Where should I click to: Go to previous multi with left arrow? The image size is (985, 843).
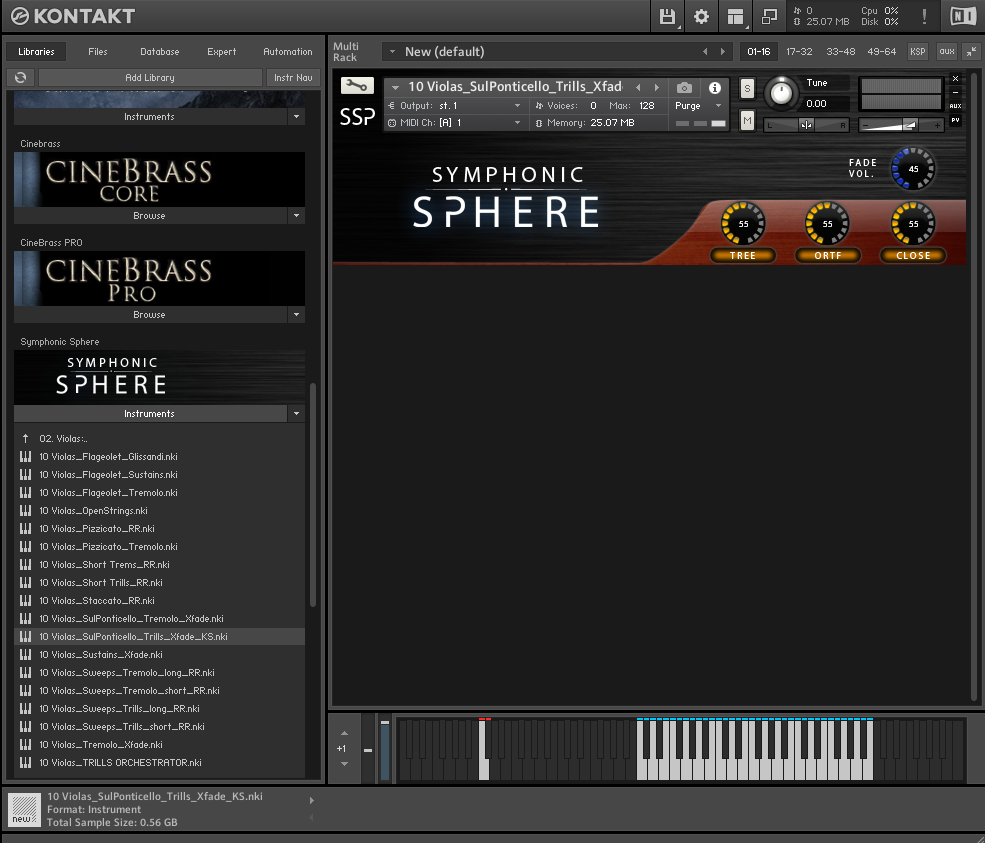coord(705,52)
